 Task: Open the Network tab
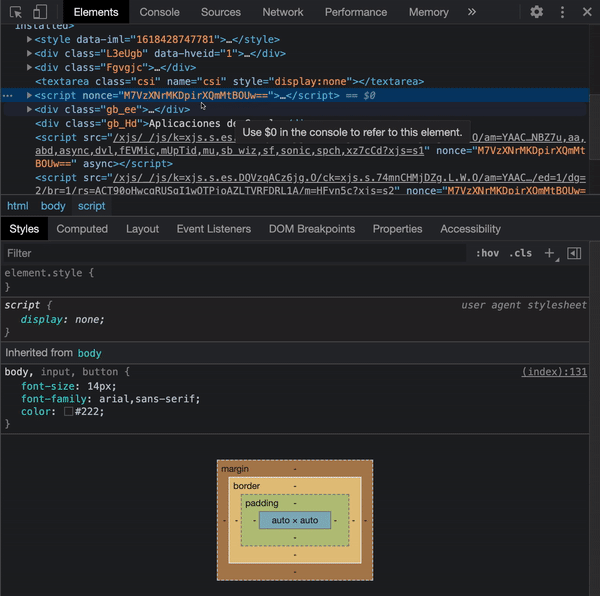tap(283, 12)
